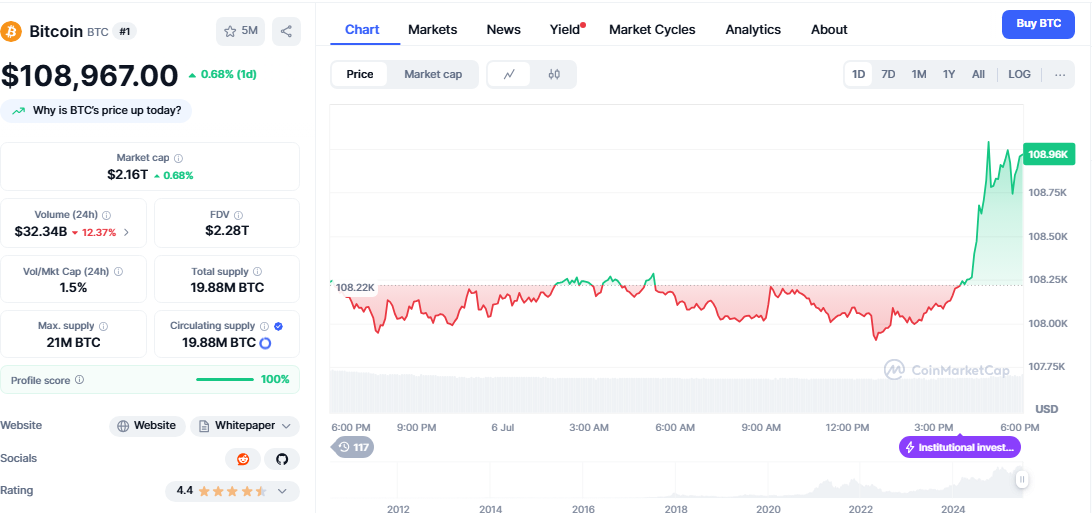The height and width of the screenshot is (513, 1092).
Task: Click the CoinMarketCap logo on chart
Action: pos(946,370)
